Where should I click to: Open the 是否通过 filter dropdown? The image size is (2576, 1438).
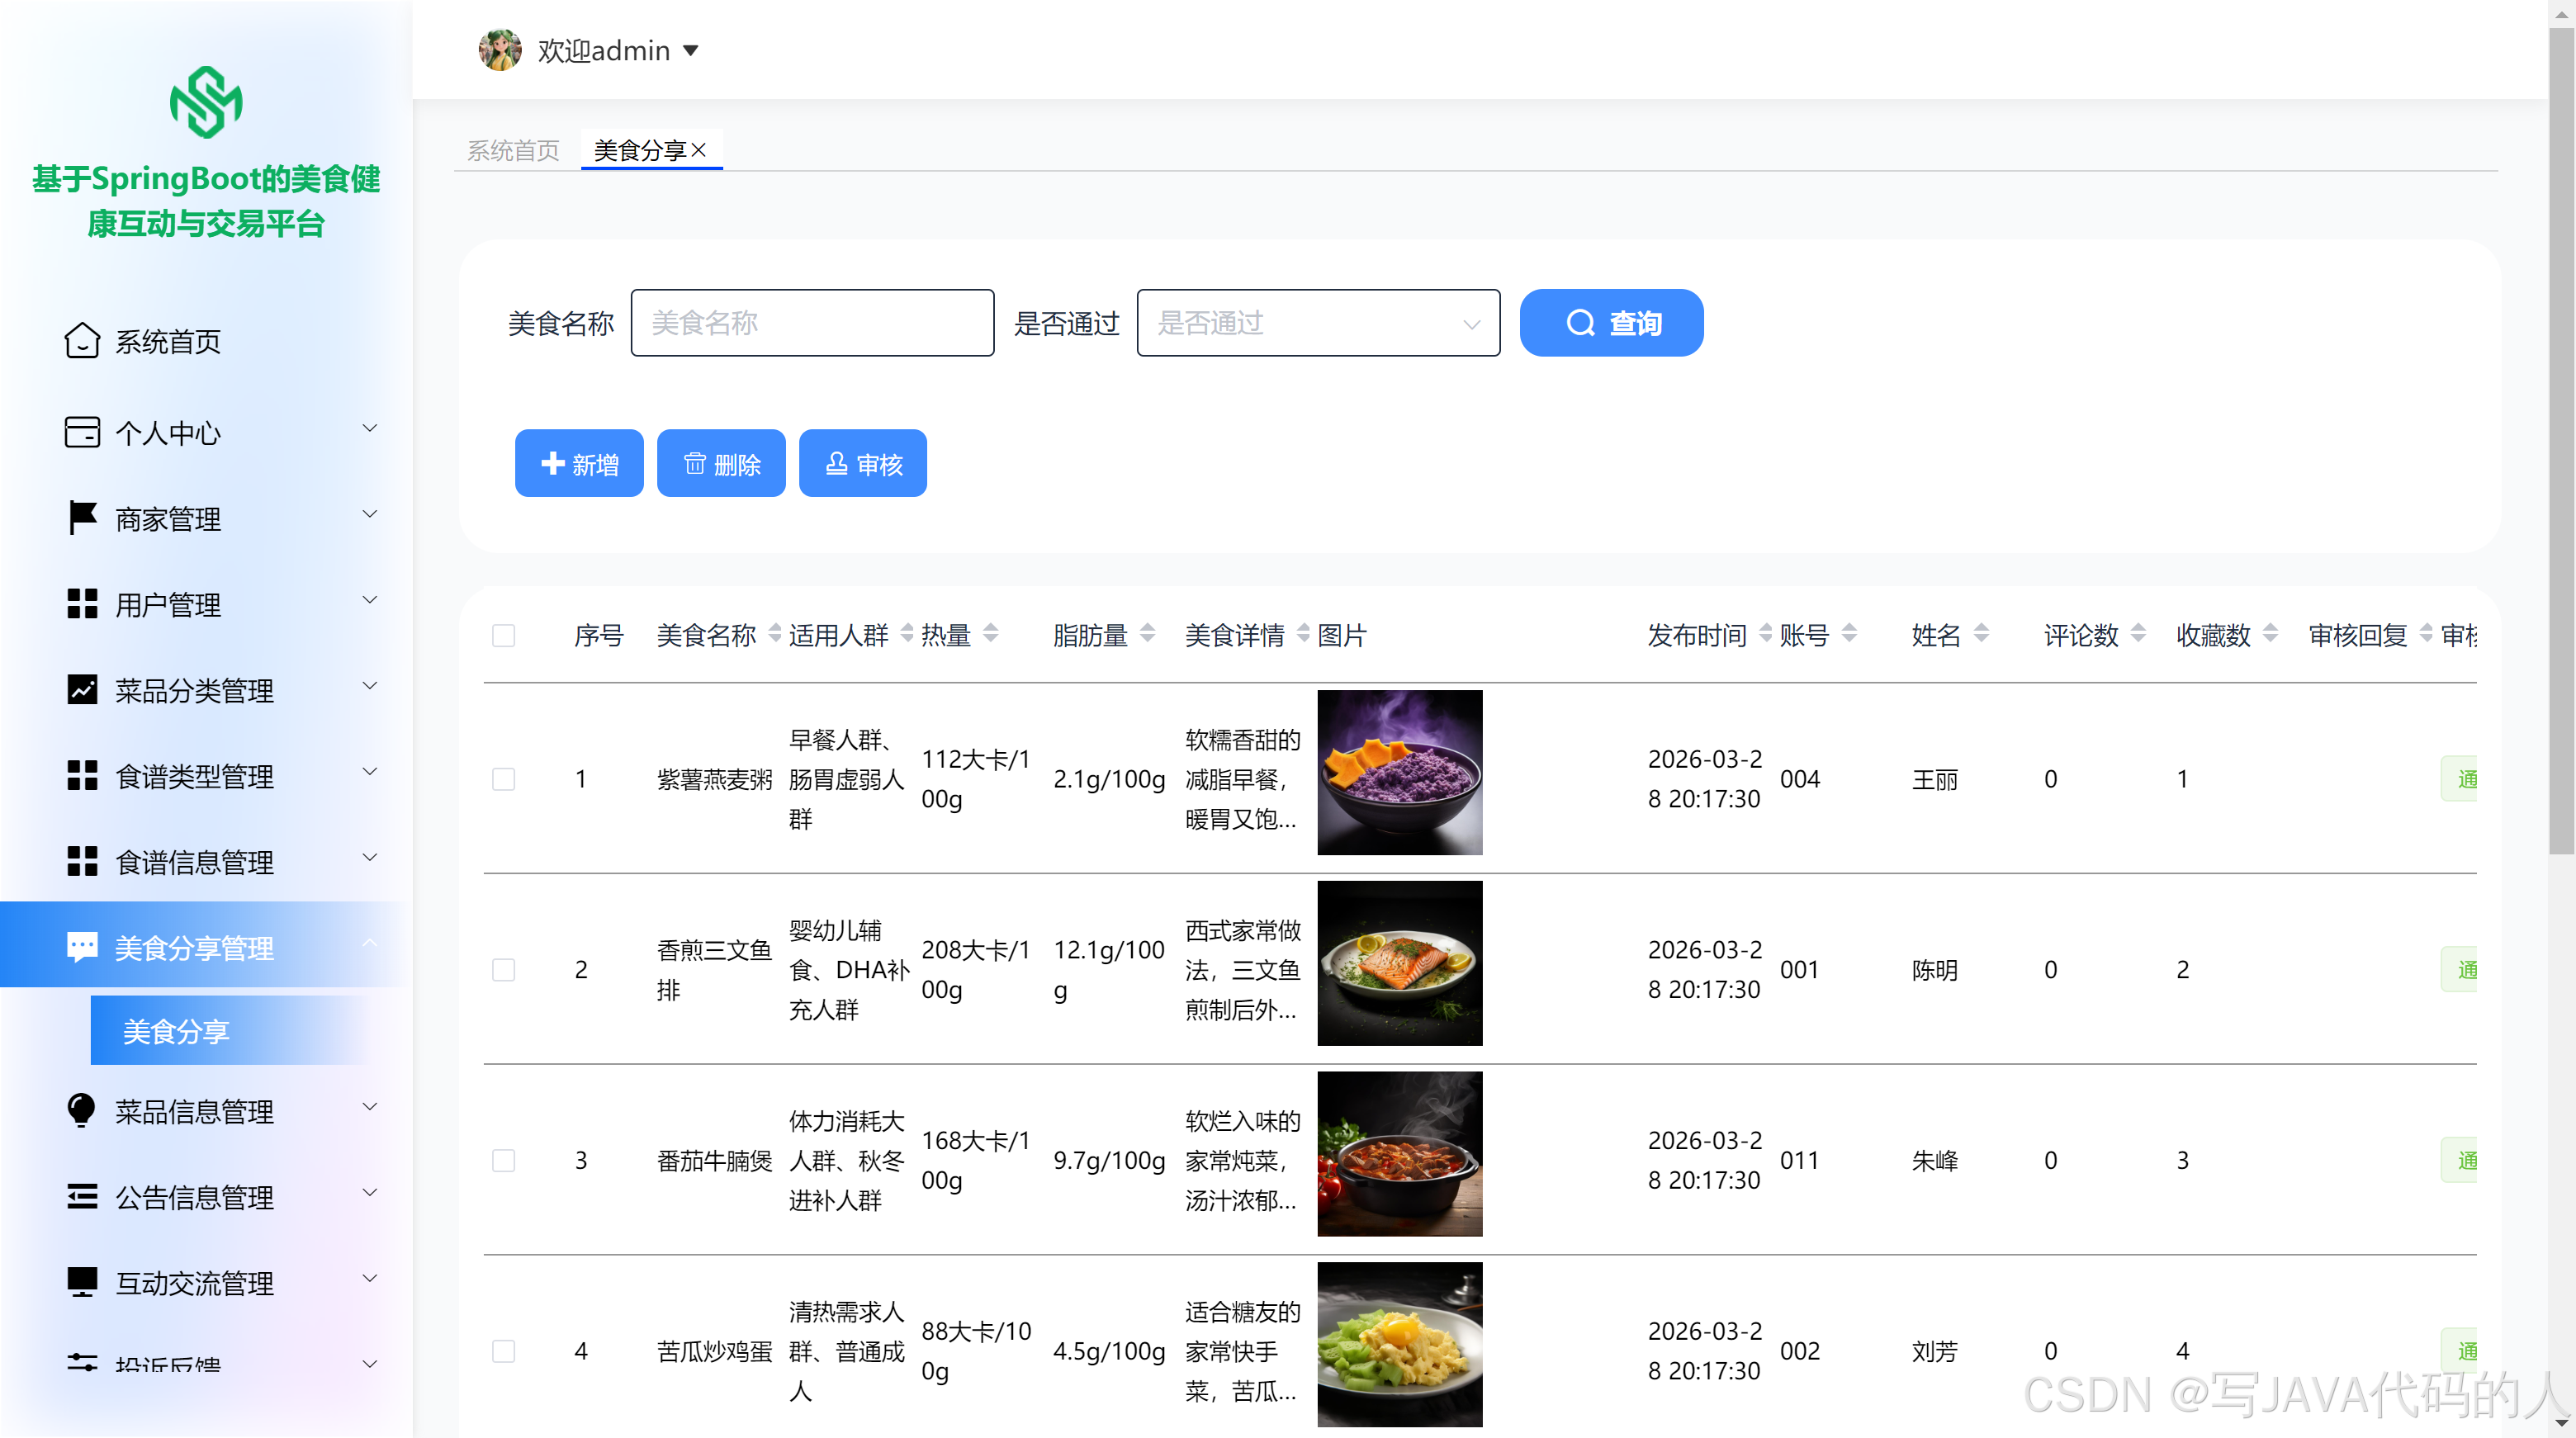click(x=1318, y=323)
